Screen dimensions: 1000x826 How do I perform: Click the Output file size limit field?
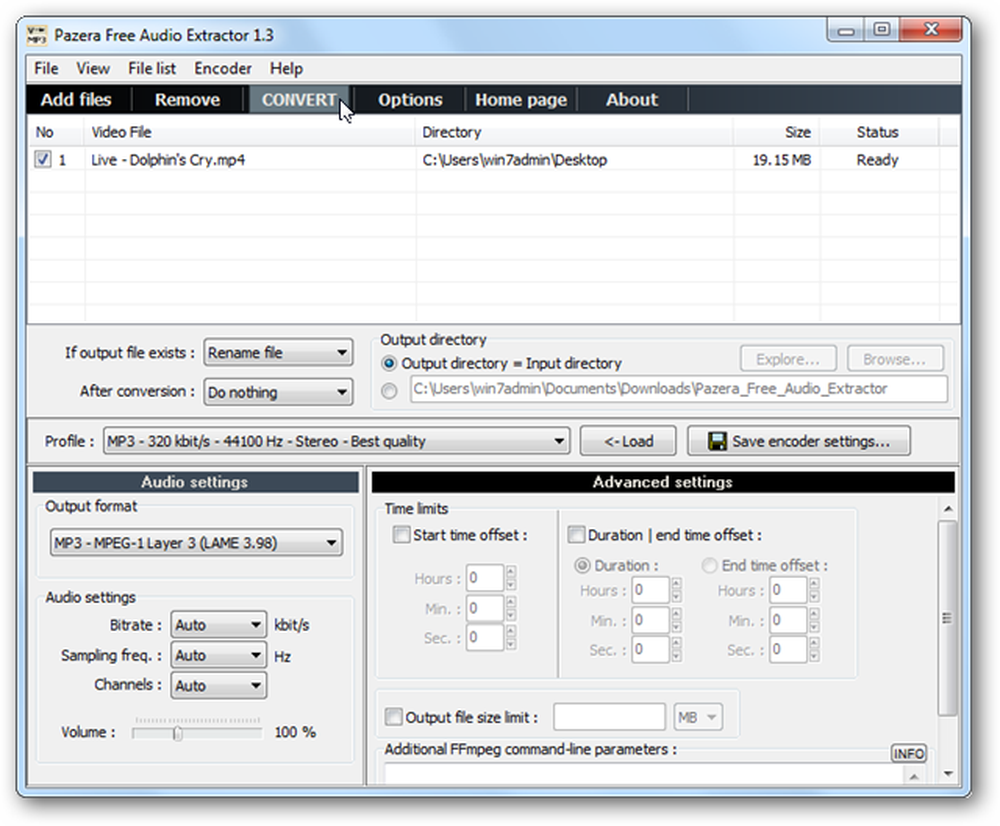click(609, 718)
